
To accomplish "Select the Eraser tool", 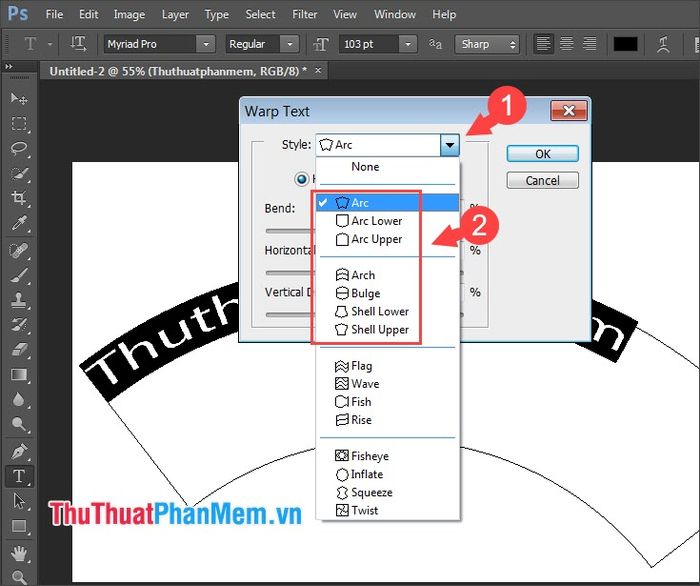I will (x=19, y=349).
